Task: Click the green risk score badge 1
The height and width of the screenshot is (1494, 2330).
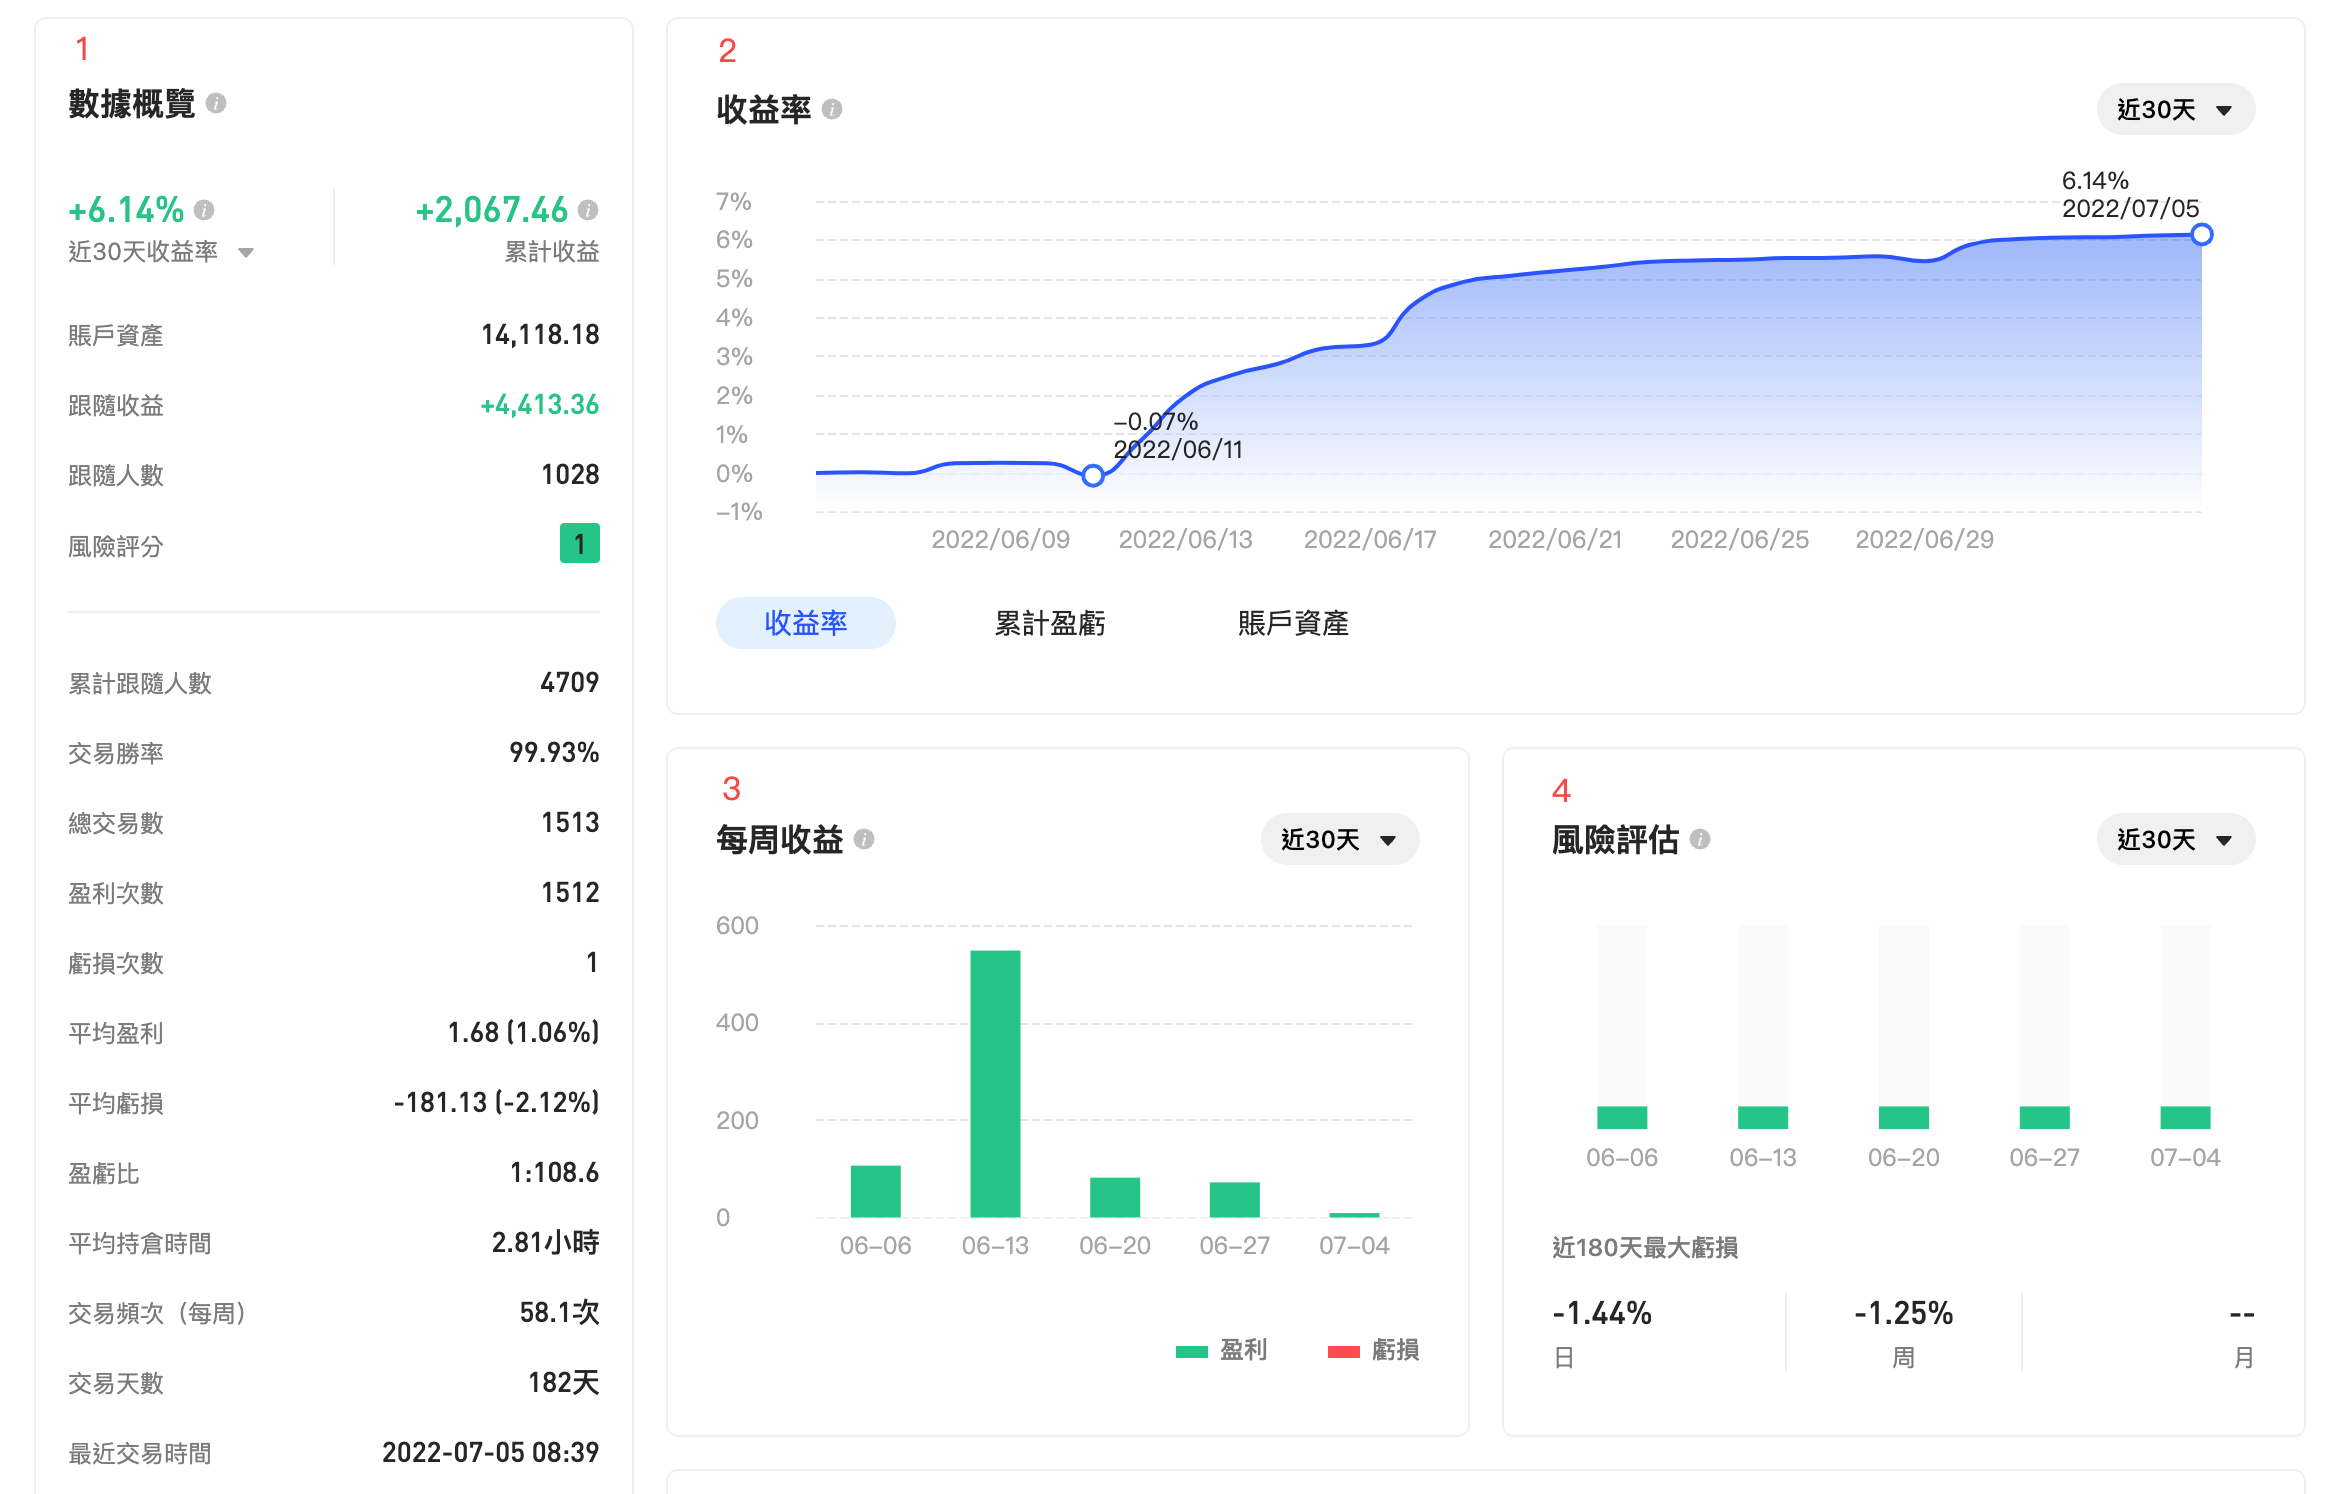Action: click(x=580, y=544)
